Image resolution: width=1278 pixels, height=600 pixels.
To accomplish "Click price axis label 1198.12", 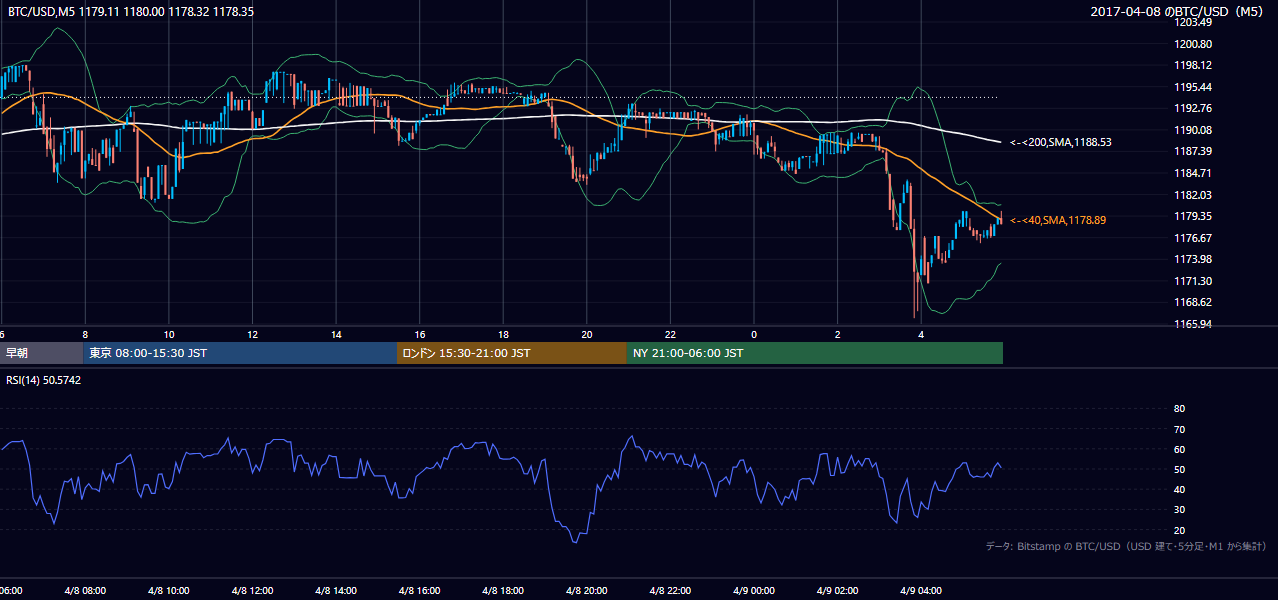I will click(x=1192, y=65).
